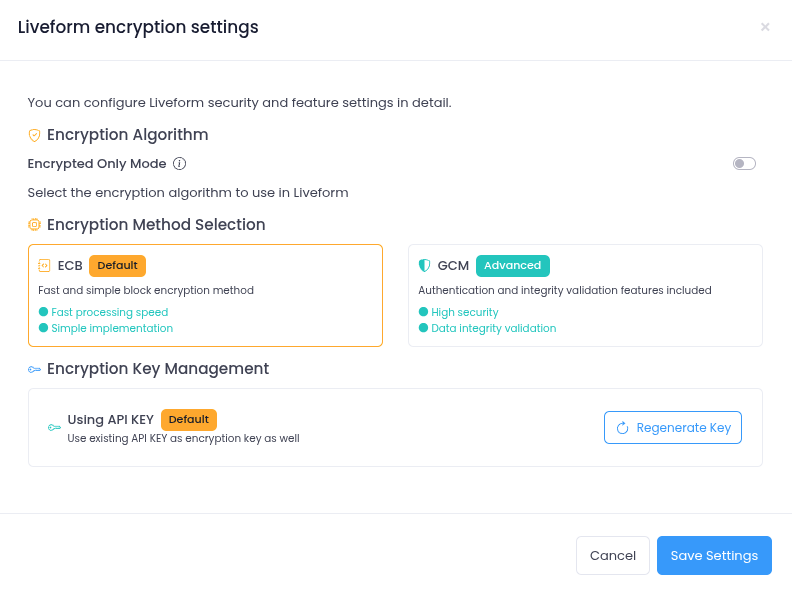Click the 'Encryption Algorithm' heading

point(127,135)
